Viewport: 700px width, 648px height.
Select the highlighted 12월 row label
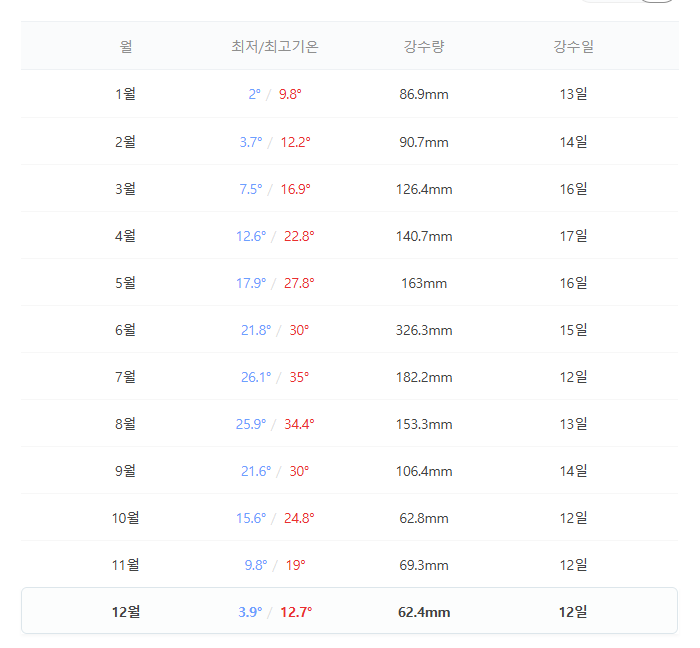click(125, 612)
